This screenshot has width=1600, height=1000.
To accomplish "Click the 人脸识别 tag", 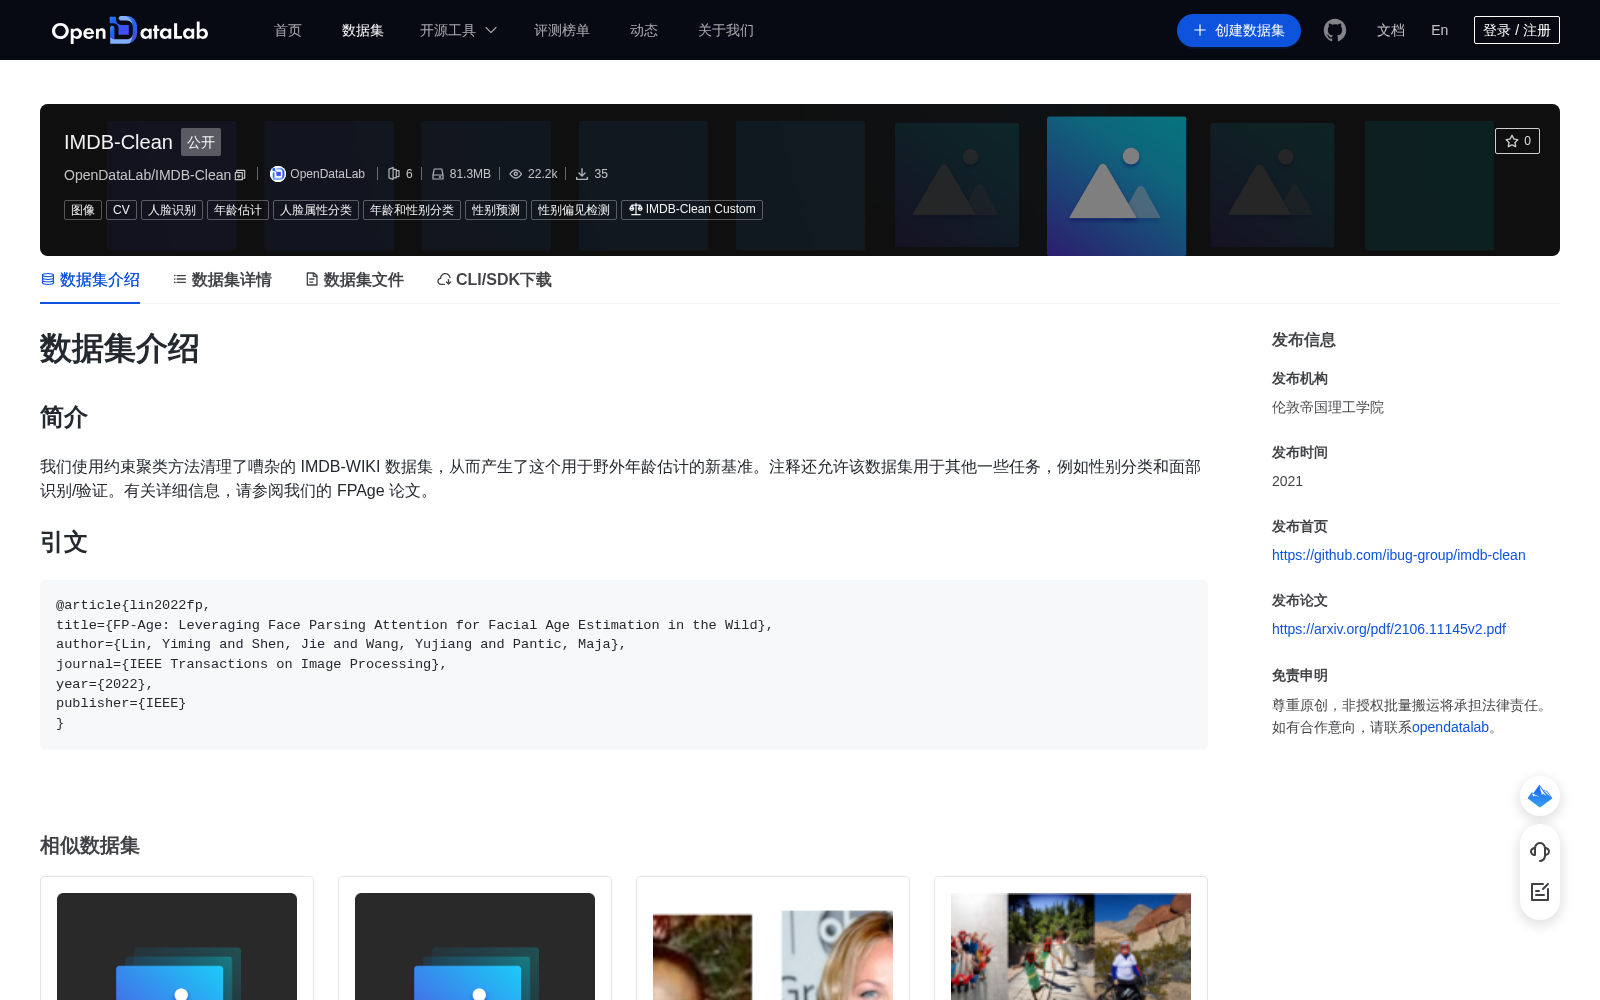I will coord(172,210).
